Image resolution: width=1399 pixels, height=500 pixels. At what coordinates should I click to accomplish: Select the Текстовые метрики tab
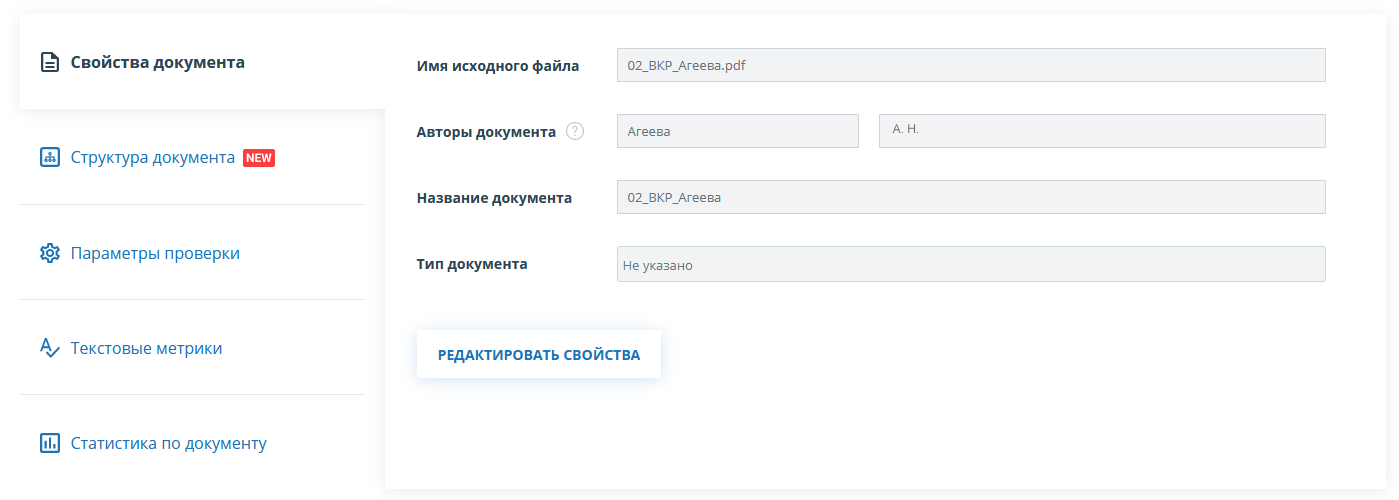click(146, 348)
